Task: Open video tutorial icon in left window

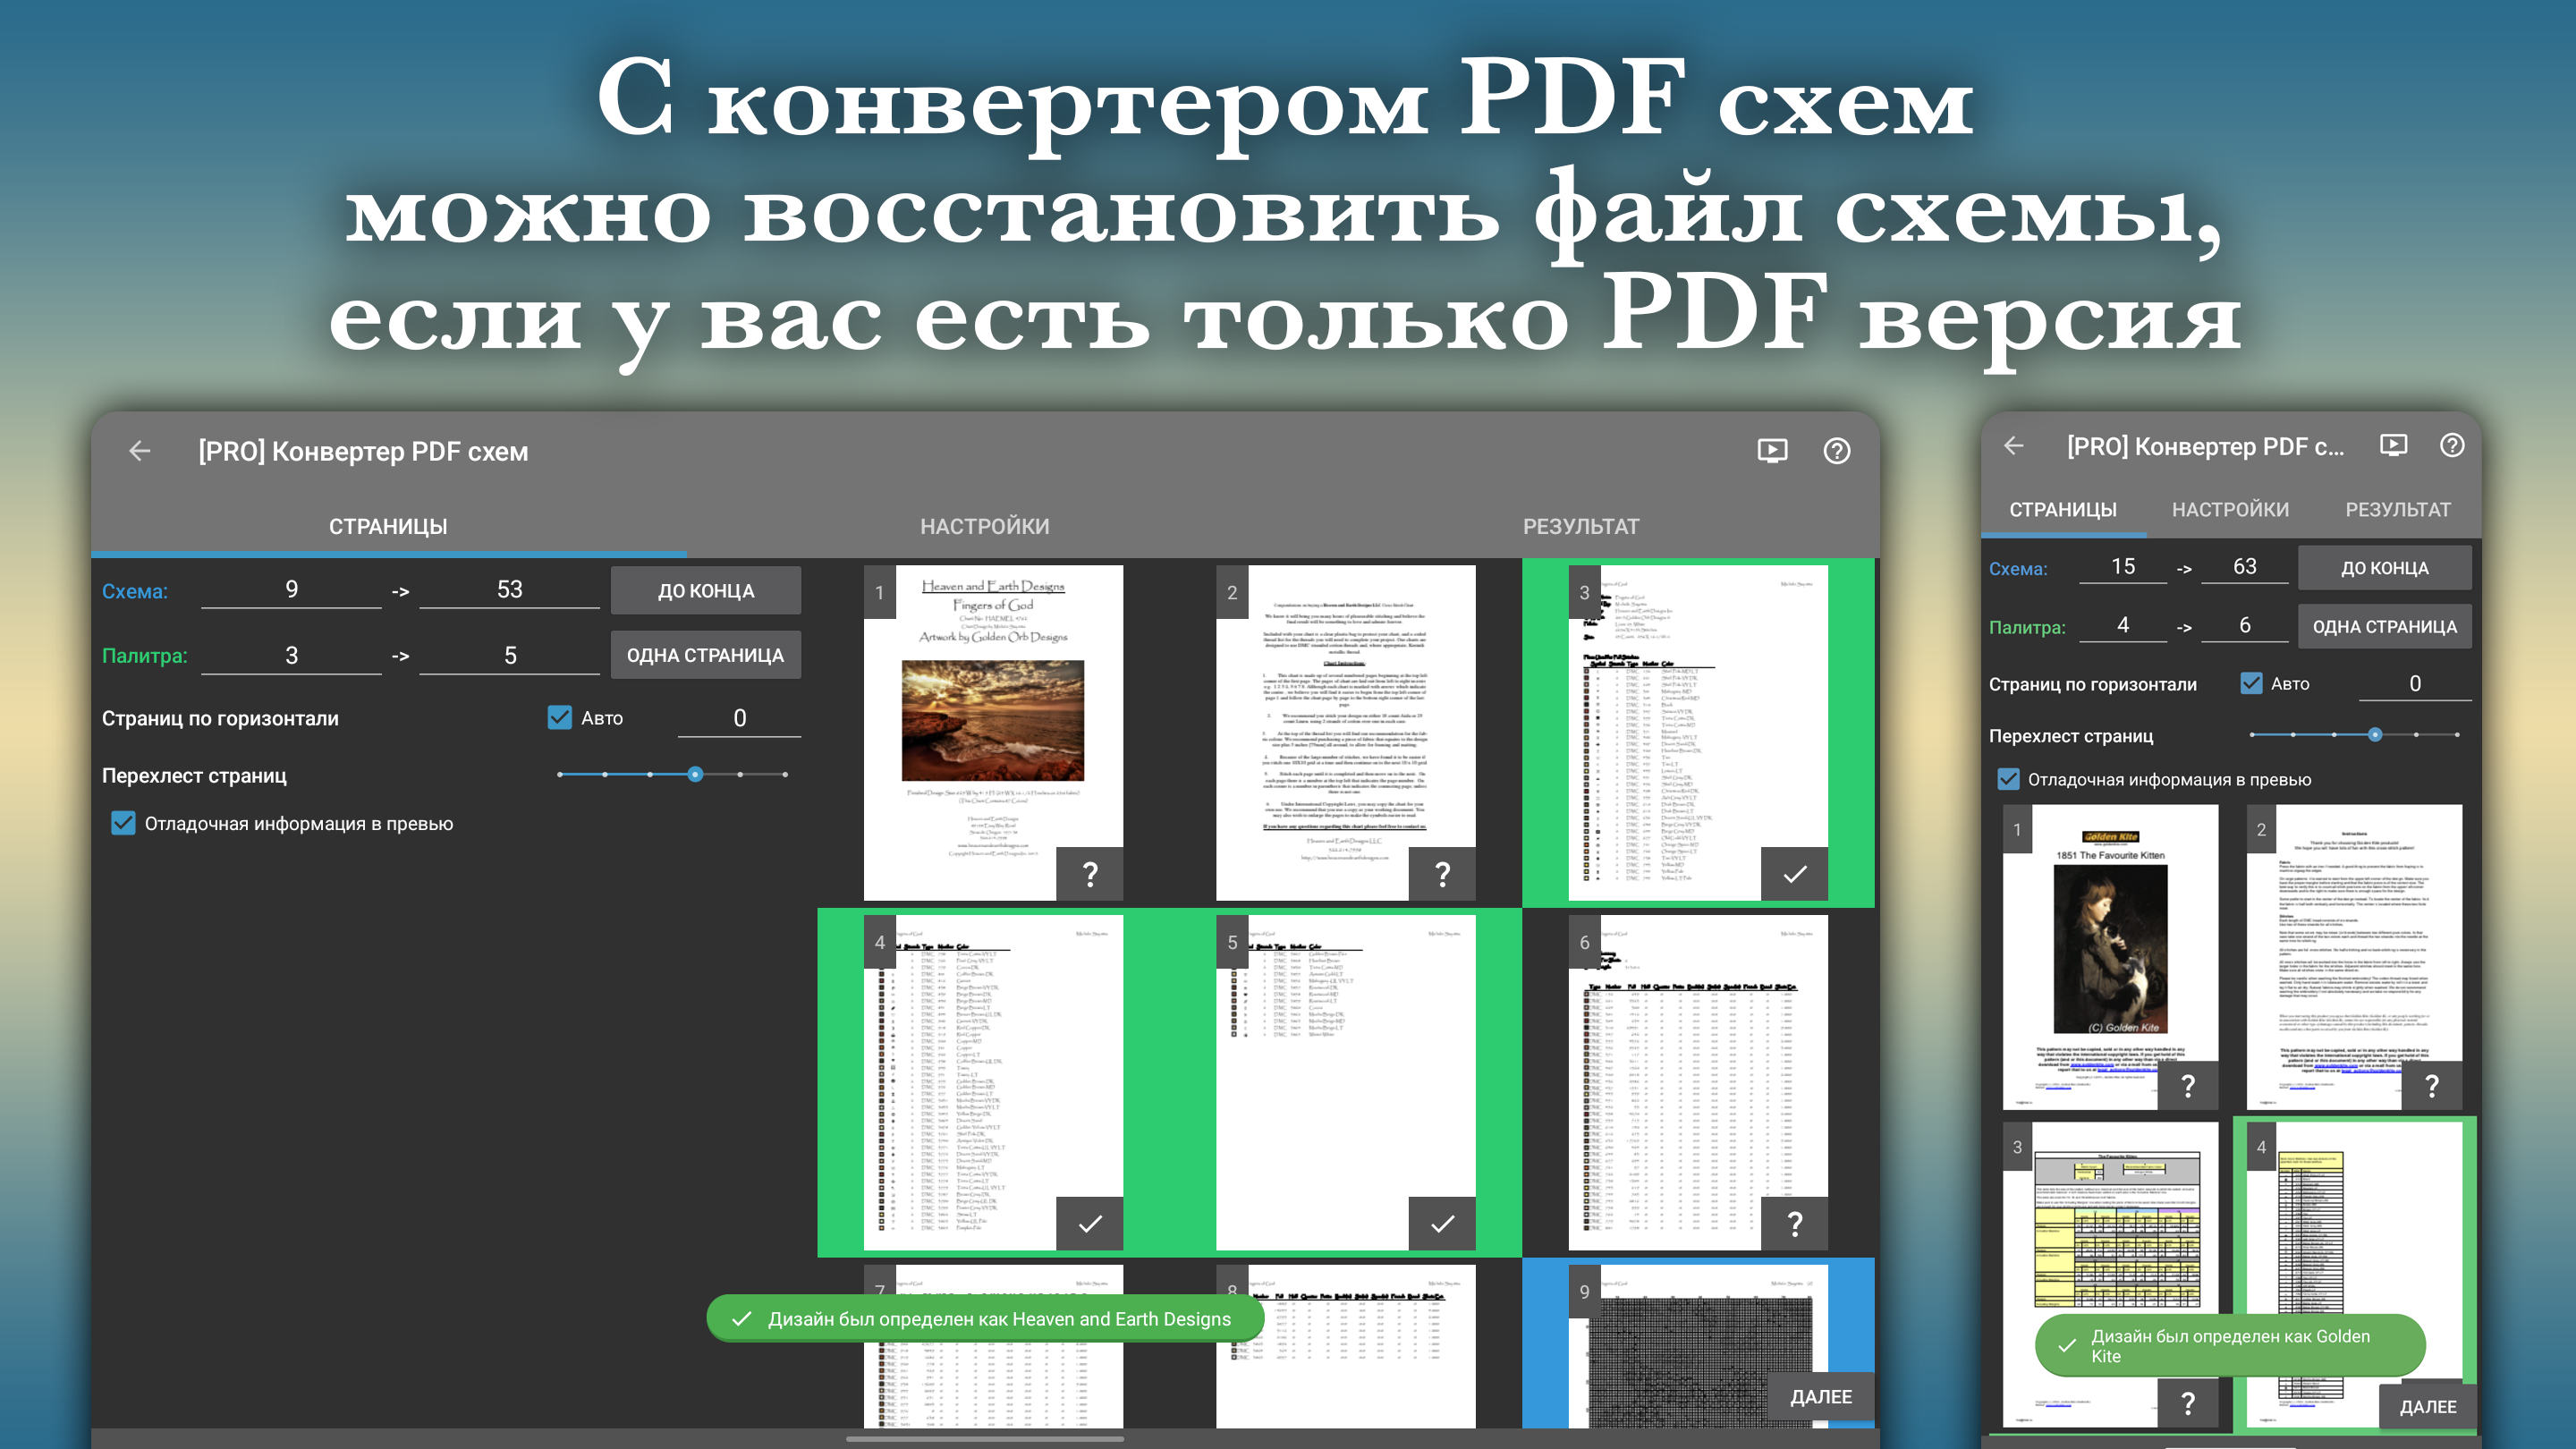Action: 1771,451
